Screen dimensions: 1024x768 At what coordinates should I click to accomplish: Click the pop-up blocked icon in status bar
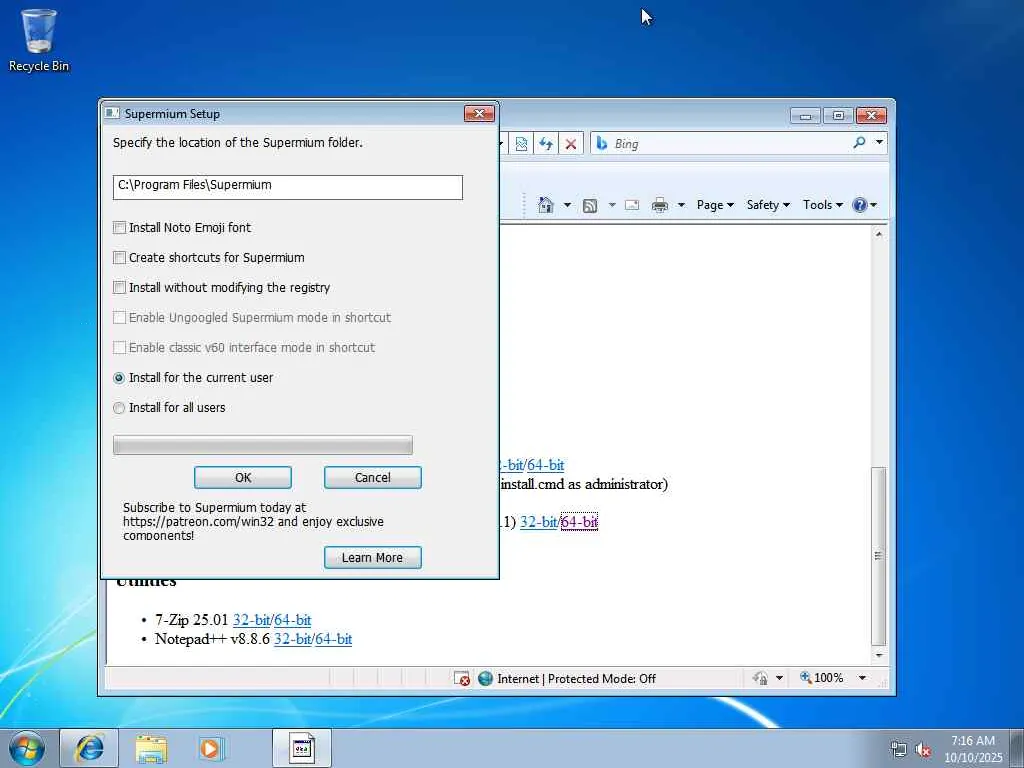(x=462, y=679)
